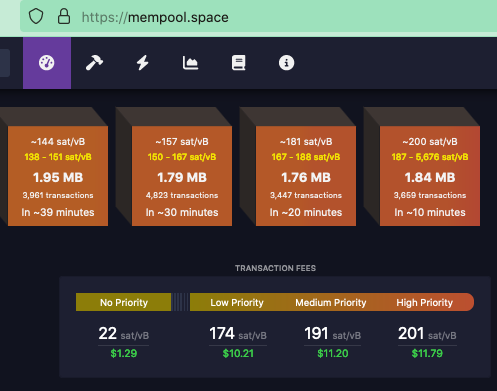Click the 138 - 151 sat/vB range

(58, 157)
